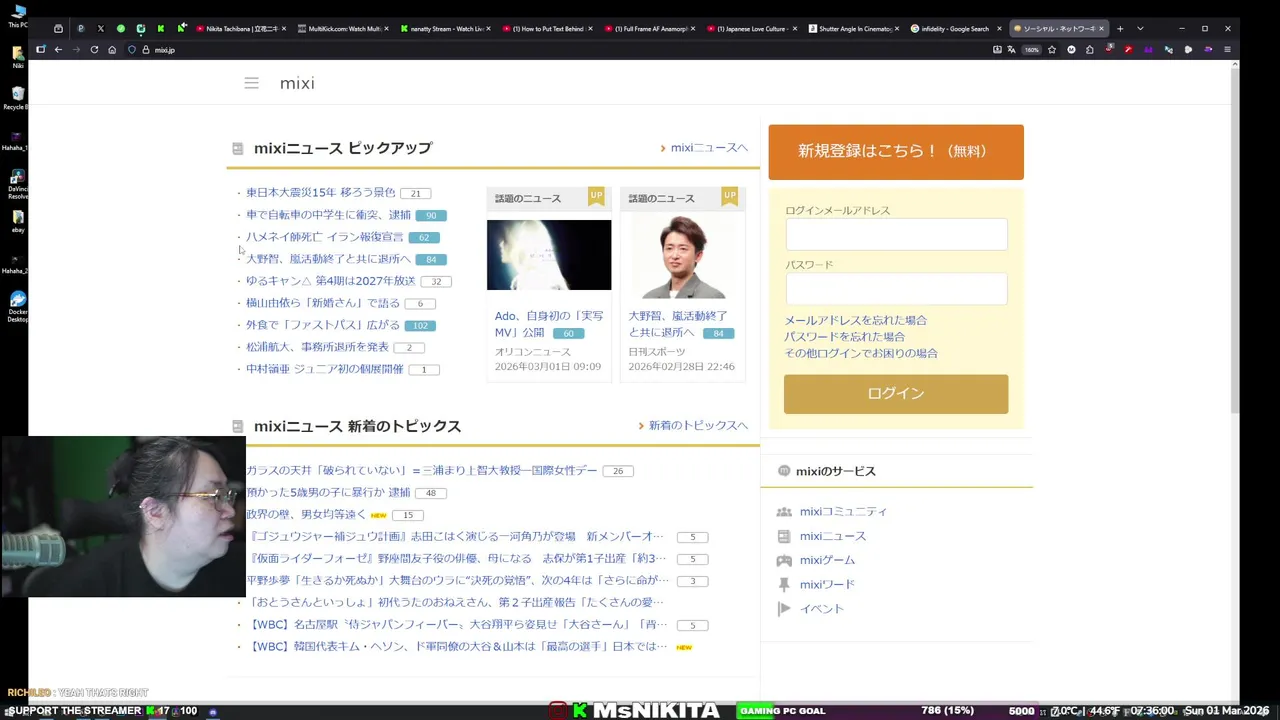The height and width of the screenshot is (720, 1280).
Task: Click comment count 90 badge
Action: (431, 215)
